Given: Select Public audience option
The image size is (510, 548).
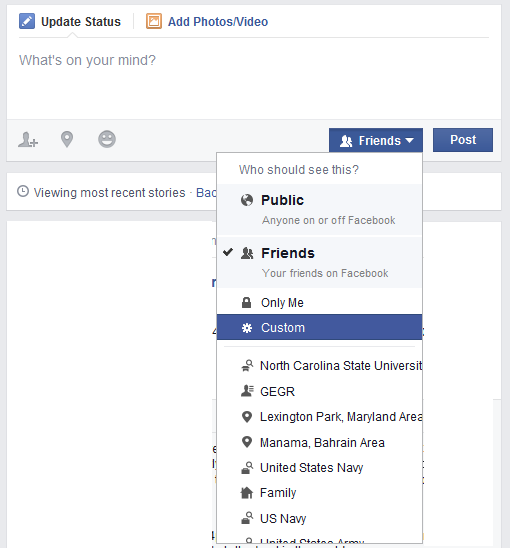Looking at the screenshot, I should 319,209.
